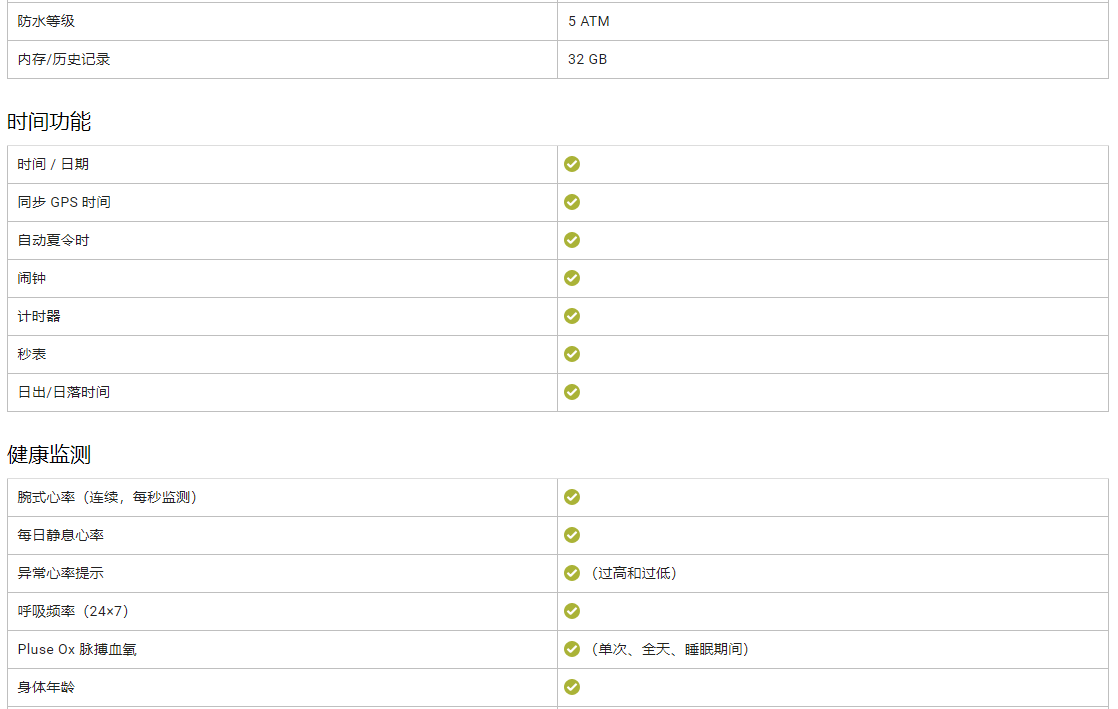
Task: Click the 时间功能 section heading
Action: point(49,122)
